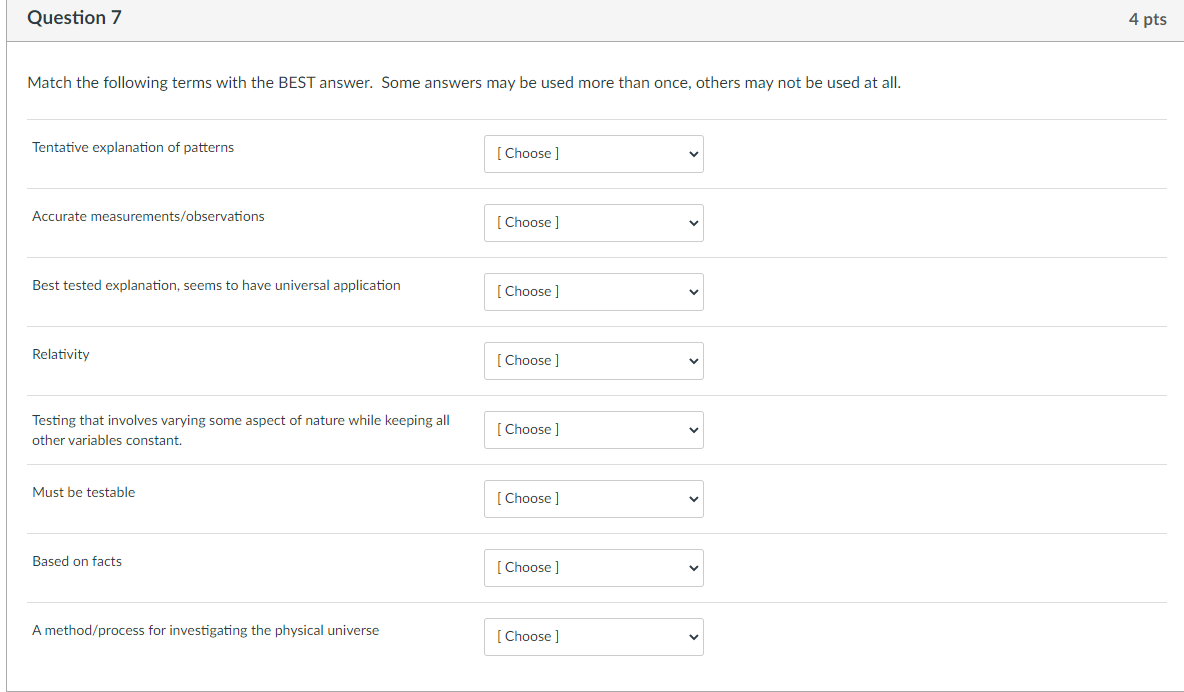Click chevron arrow in Tentative explanation dropdown

pos(693,154)
